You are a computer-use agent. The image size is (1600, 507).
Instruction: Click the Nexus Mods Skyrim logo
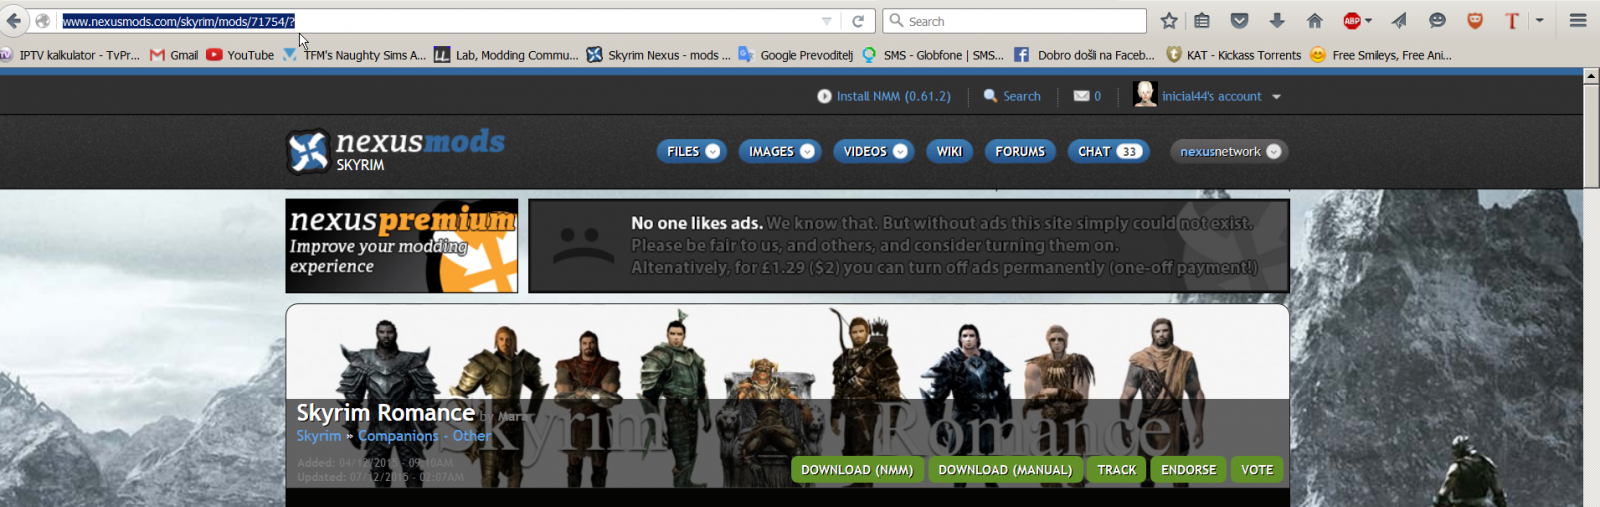[x=395, y=151]
